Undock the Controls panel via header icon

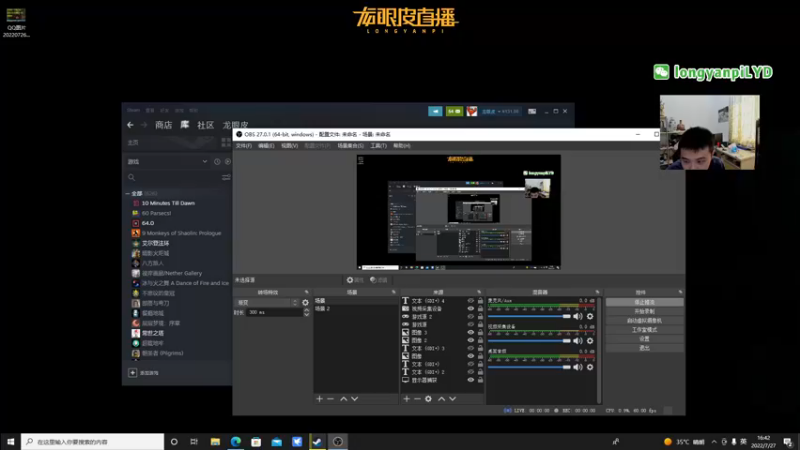680,292
